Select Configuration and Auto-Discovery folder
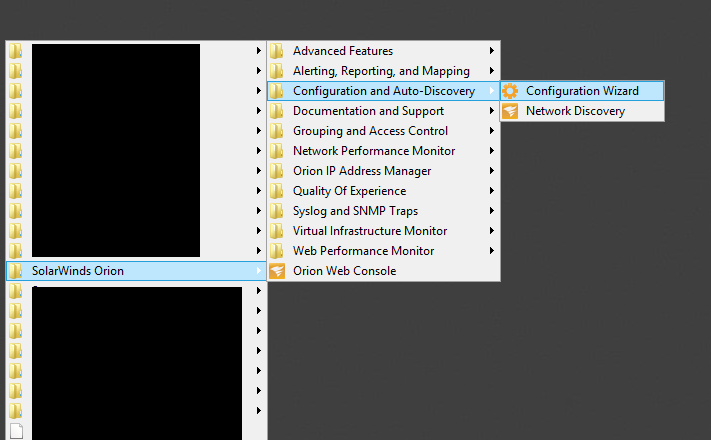Screen dimensions: 711x440 384,91
